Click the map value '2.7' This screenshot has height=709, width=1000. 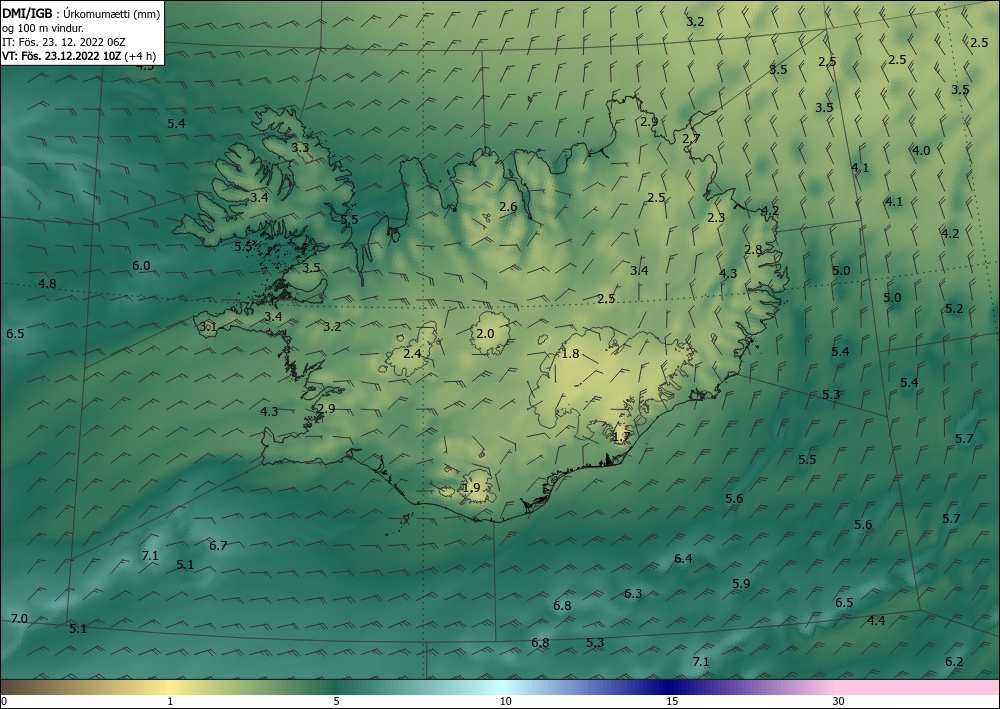click(691, 138)
